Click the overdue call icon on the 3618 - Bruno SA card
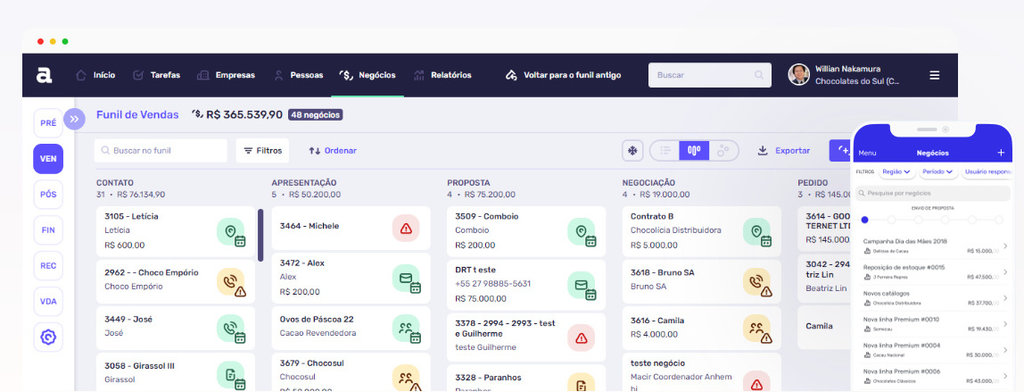This screenshot has height=392, width=1024. (757, 282)
